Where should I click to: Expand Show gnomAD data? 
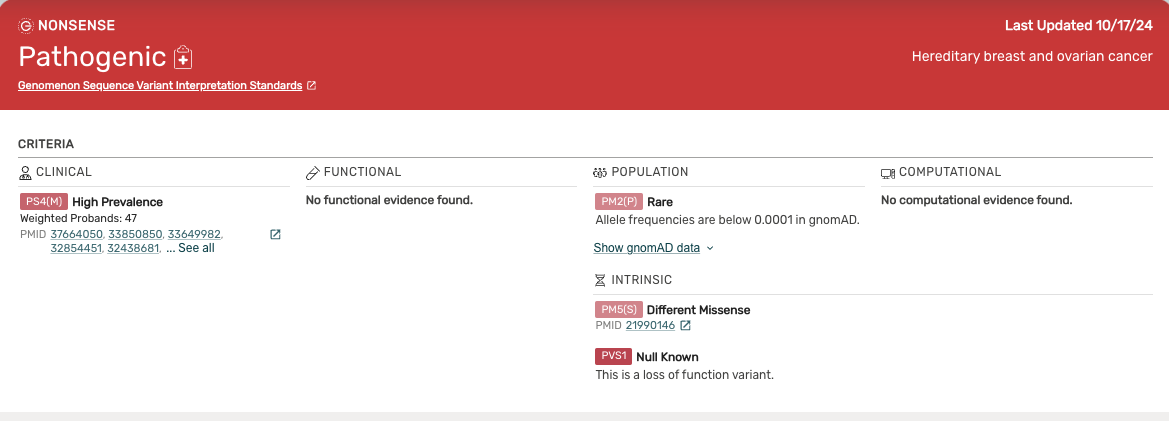click(x=646, y=248)
